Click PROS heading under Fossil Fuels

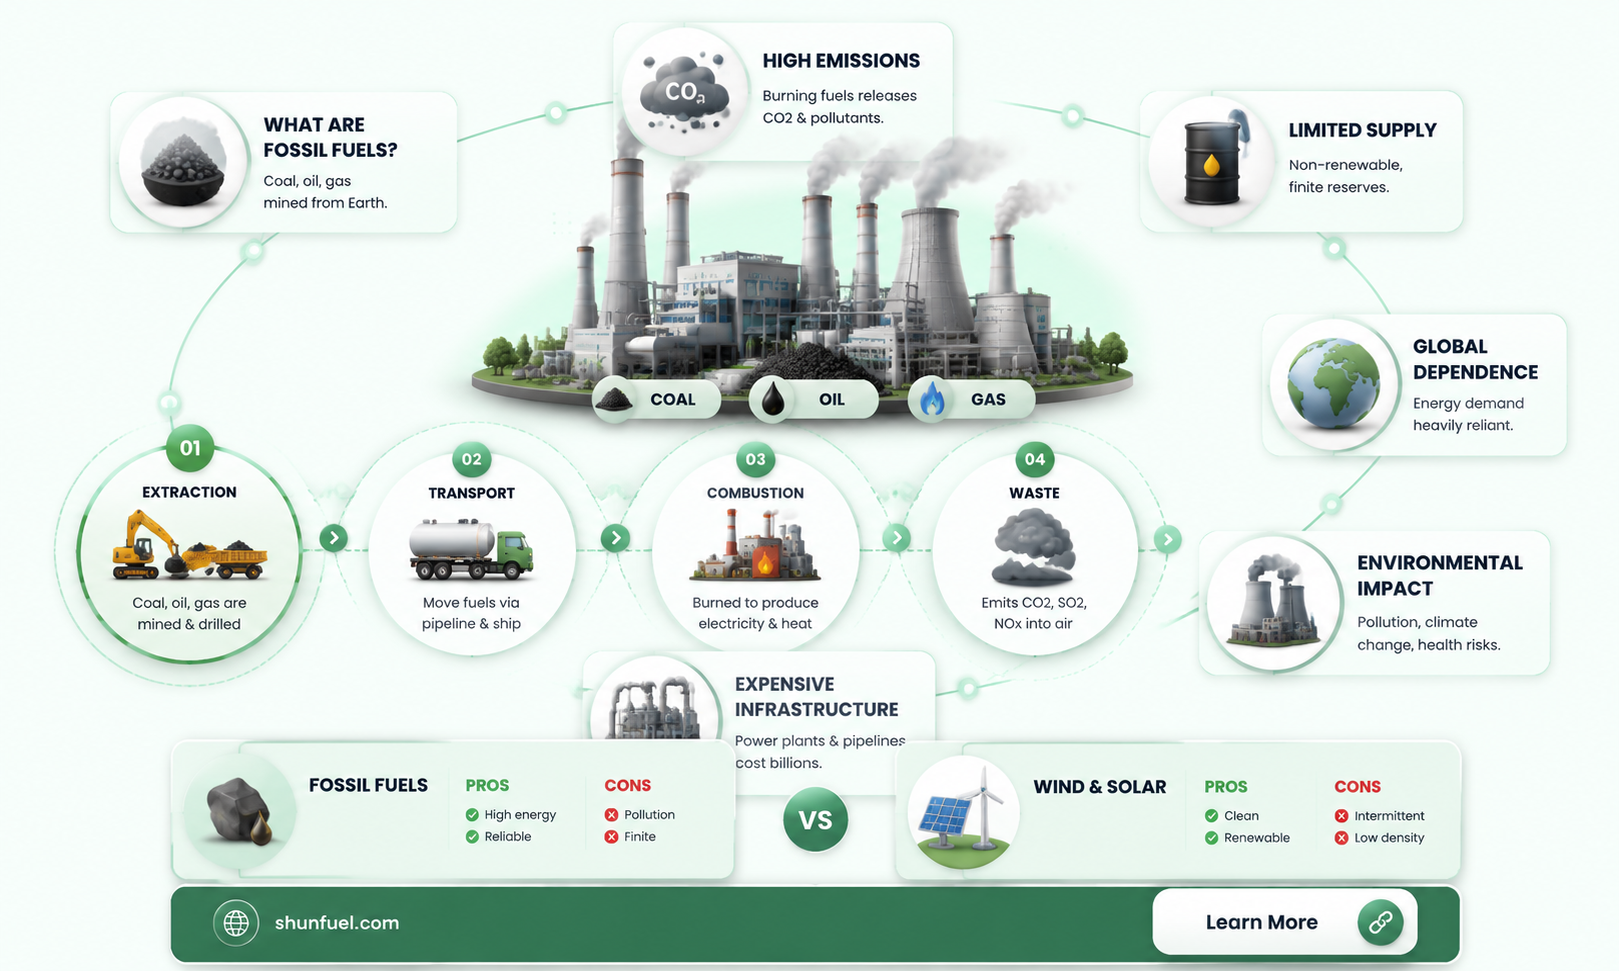pyautogui.click(x=487, y=786)
